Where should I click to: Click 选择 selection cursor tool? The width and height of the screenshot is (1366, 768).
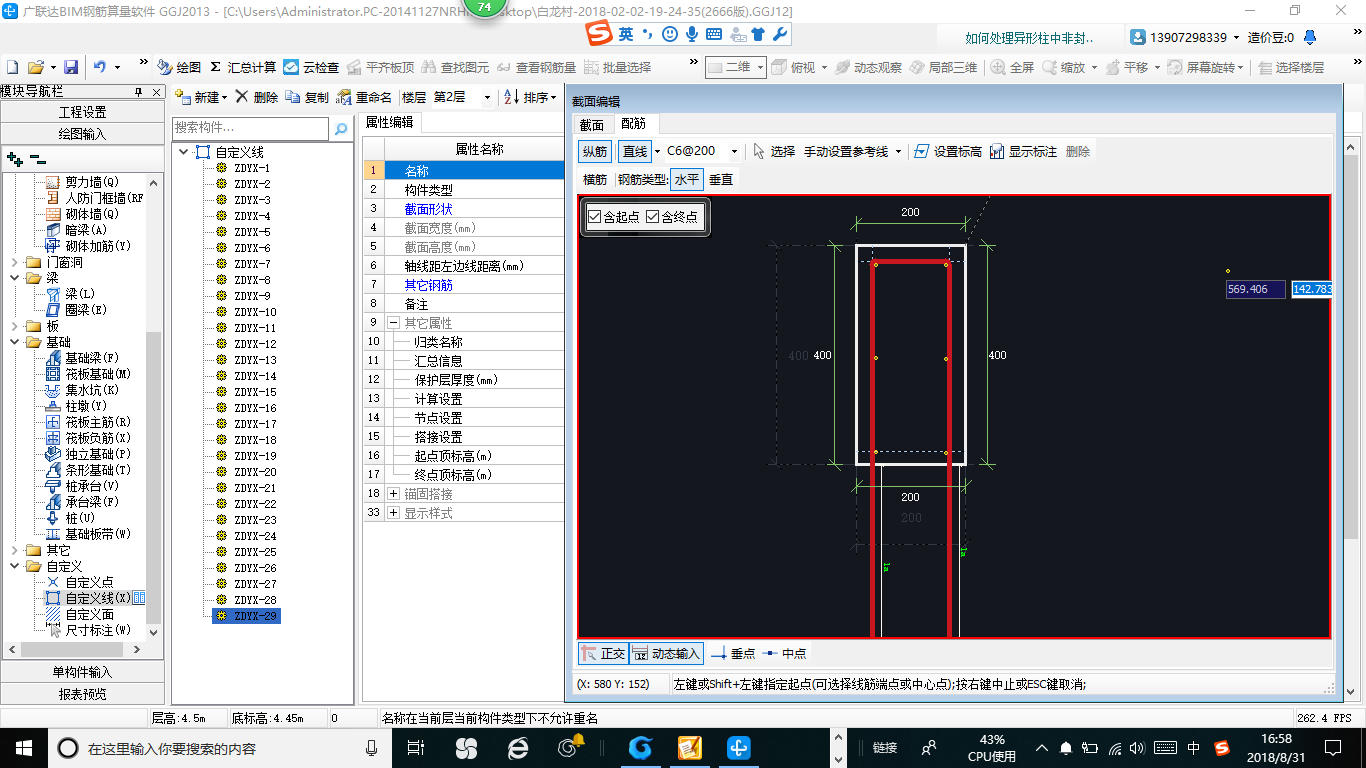[774, 151]
